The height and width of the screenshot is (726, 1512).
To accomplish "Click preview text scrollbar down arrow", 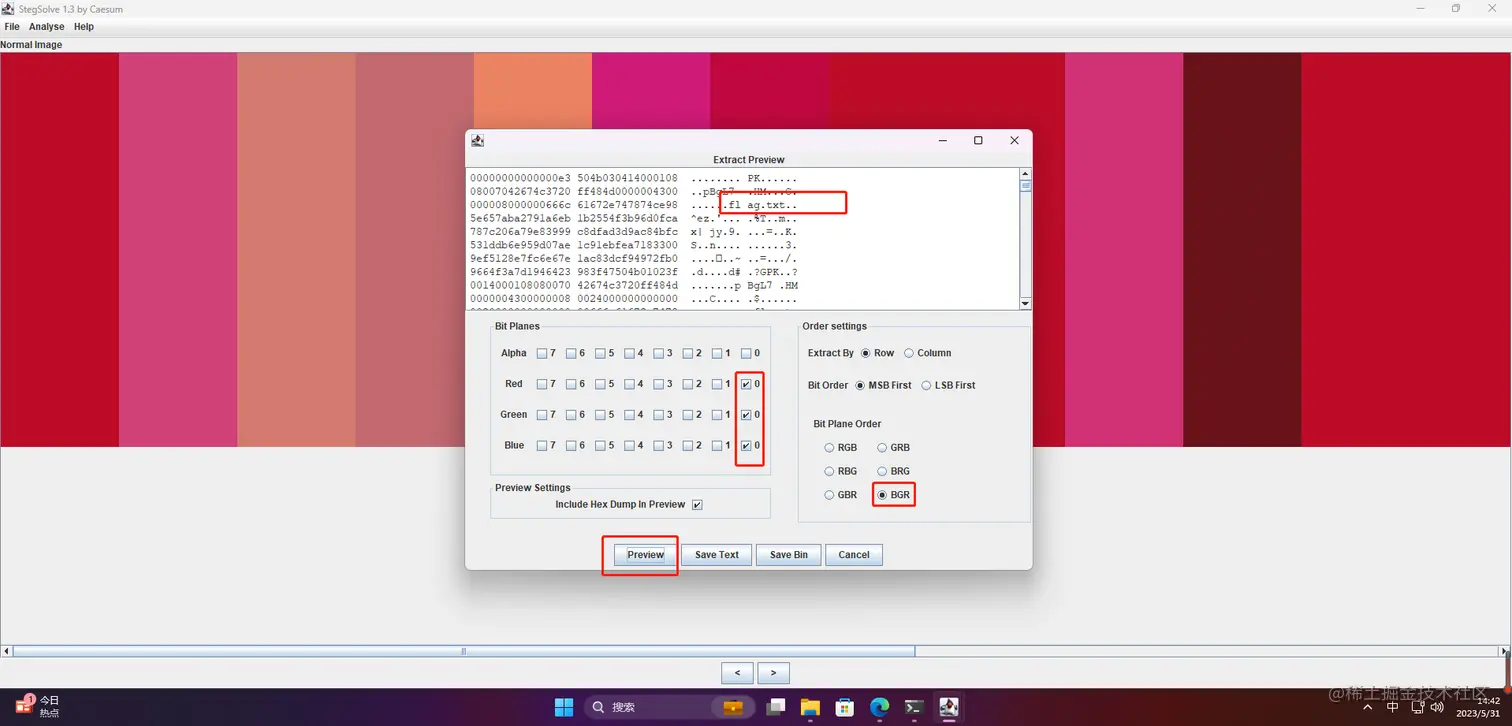I will 1025,303.
